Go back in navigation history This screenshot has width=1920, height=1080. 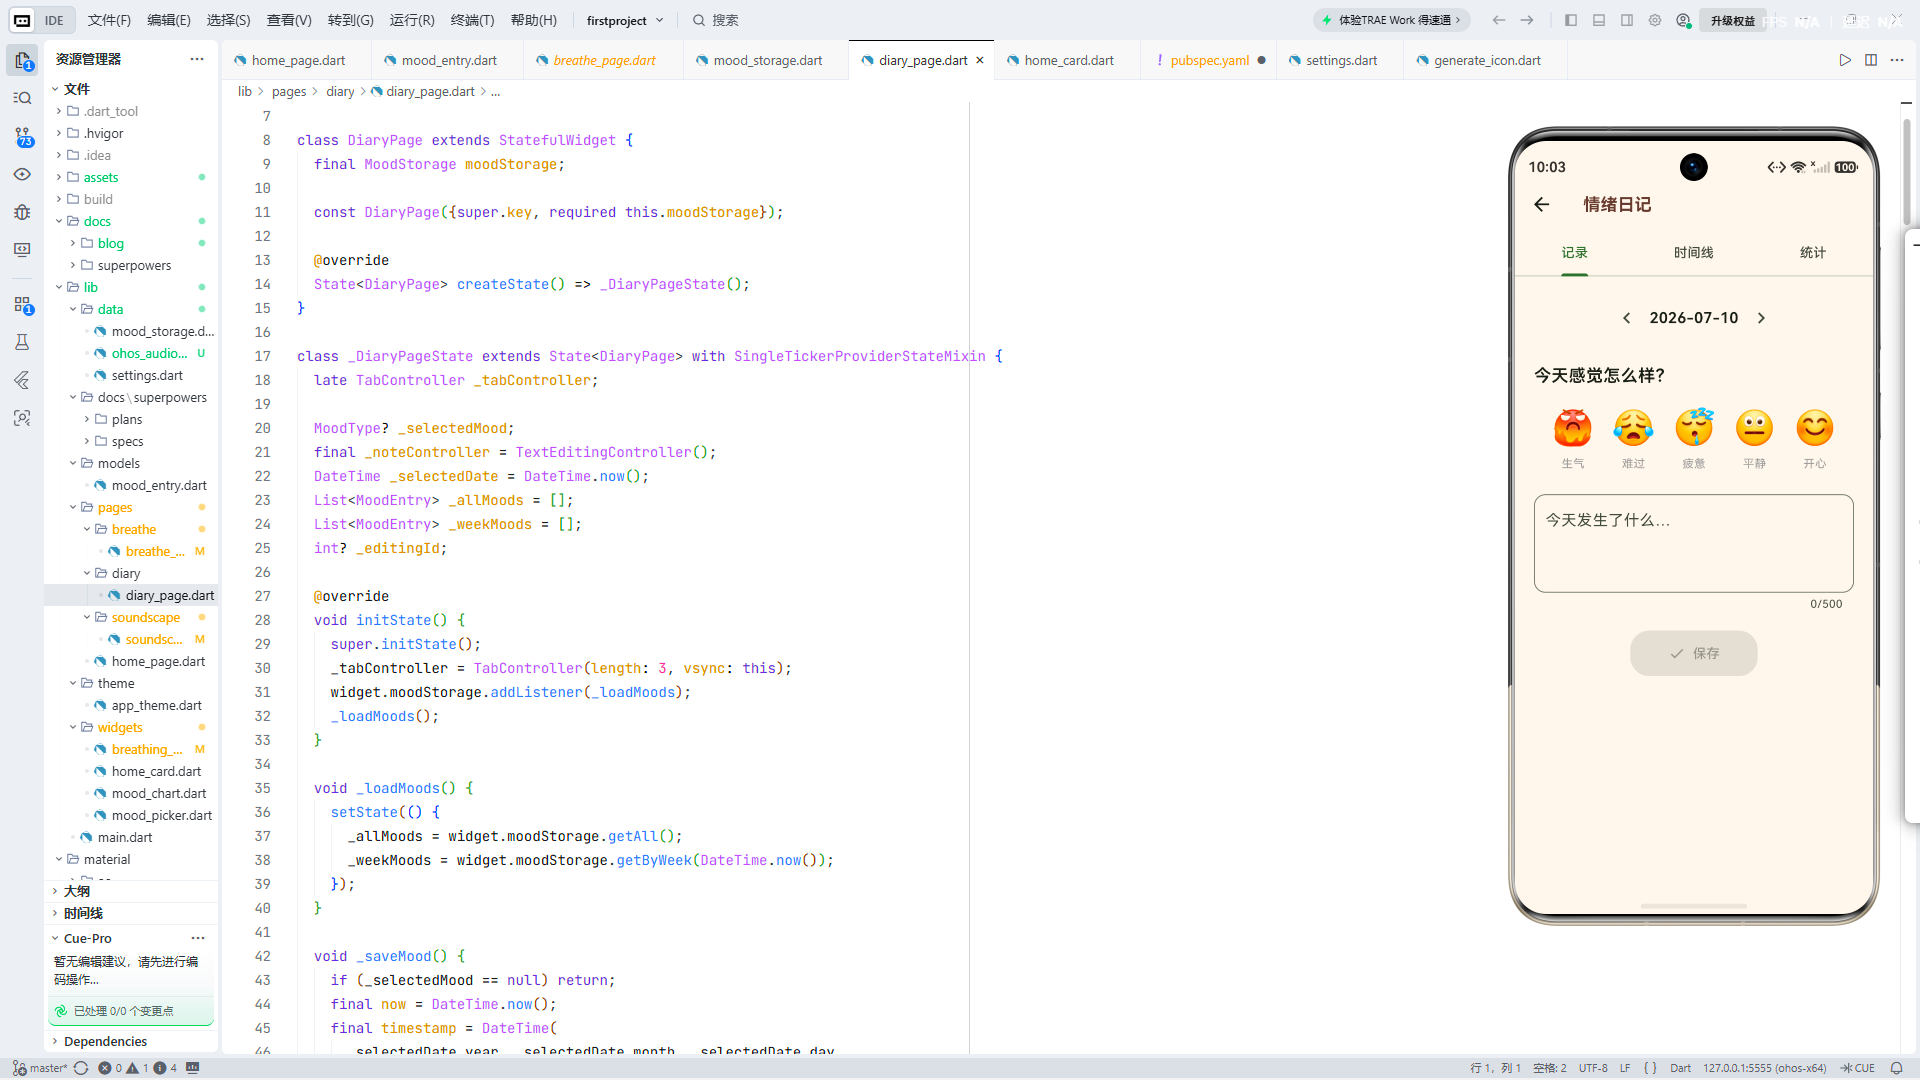click(x=1498, y=20)
